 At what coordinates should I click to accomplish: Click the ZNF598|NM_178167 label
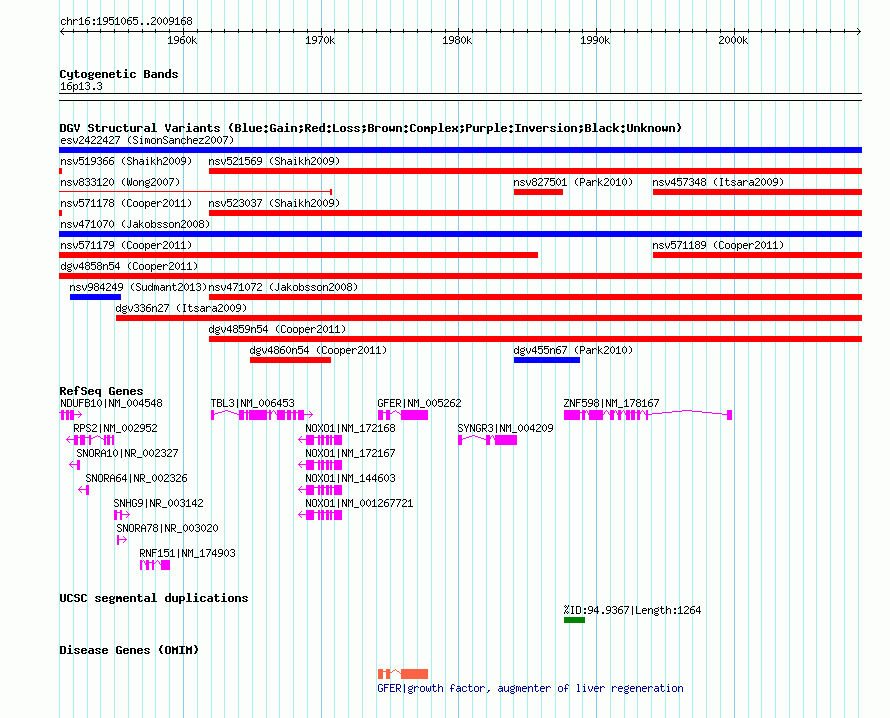tap(611, 403)
